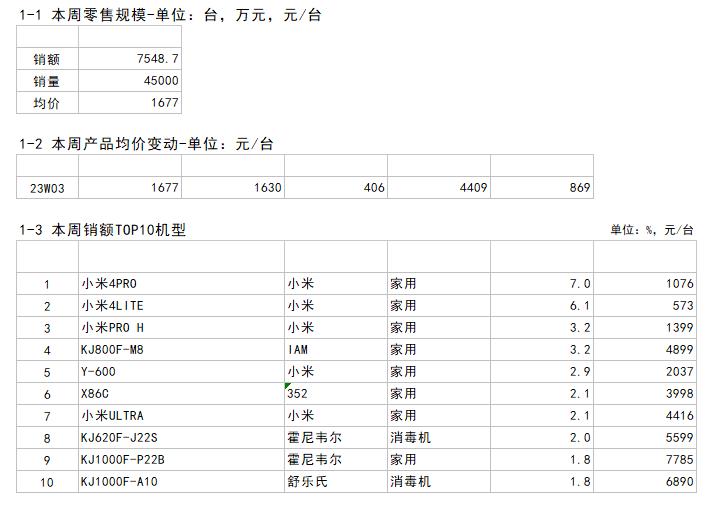Select model cell 小米PRO H
Screen dimensions: 717x509
point(181,327)
